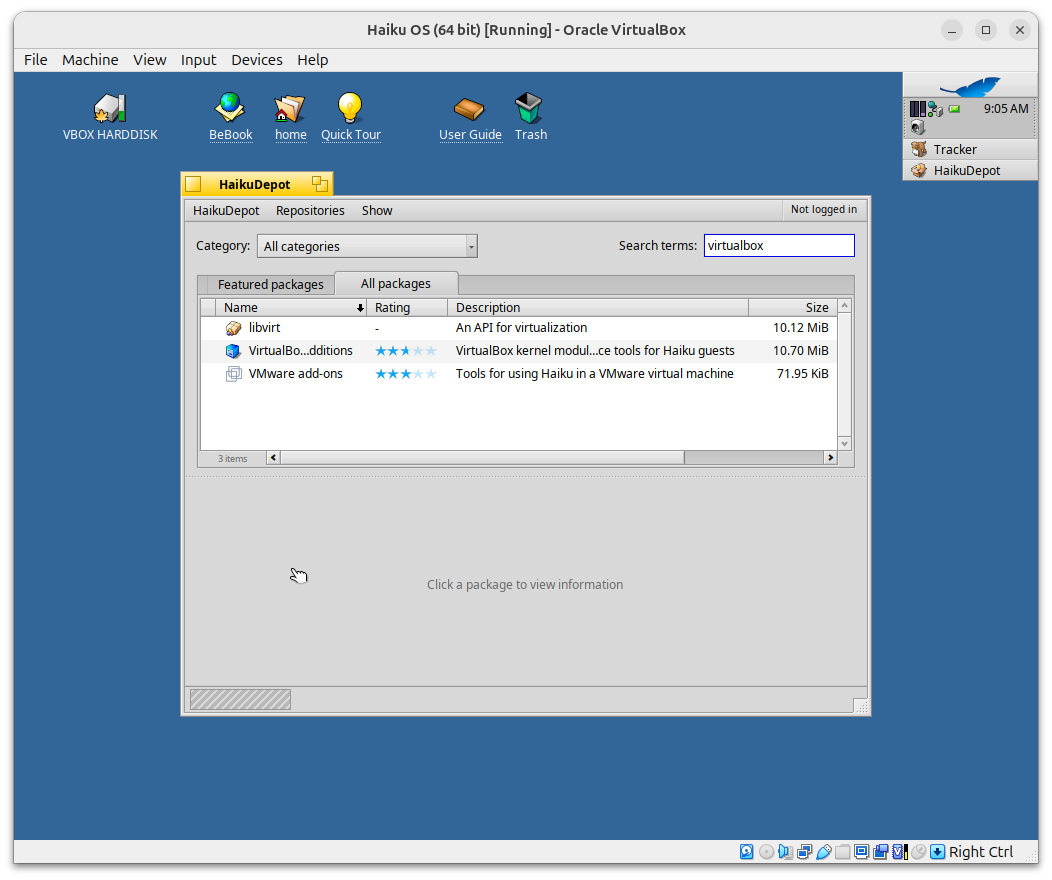Open the HaikuDepot menu in the menu bar
Image resolution: width=1052 pixels, height=880 pixels.
[226, 211]
